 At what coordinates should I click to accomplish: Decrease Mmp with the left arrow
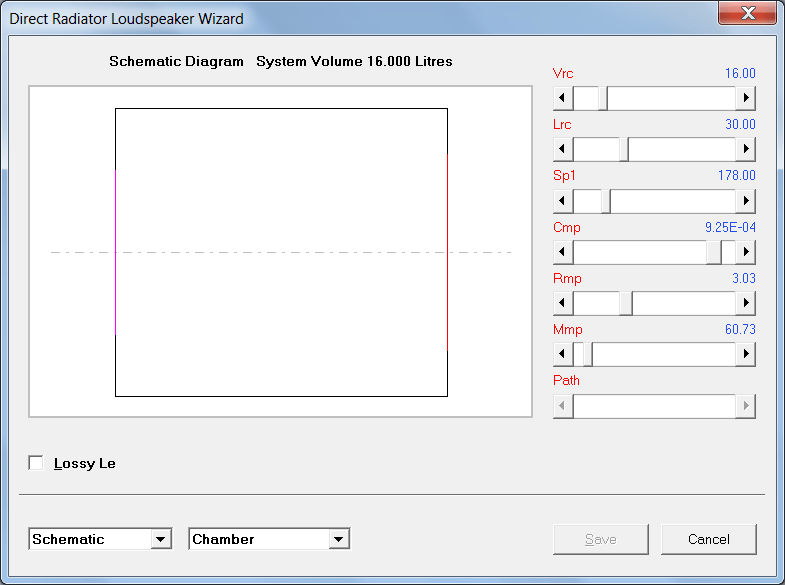(x=563, y=354)
